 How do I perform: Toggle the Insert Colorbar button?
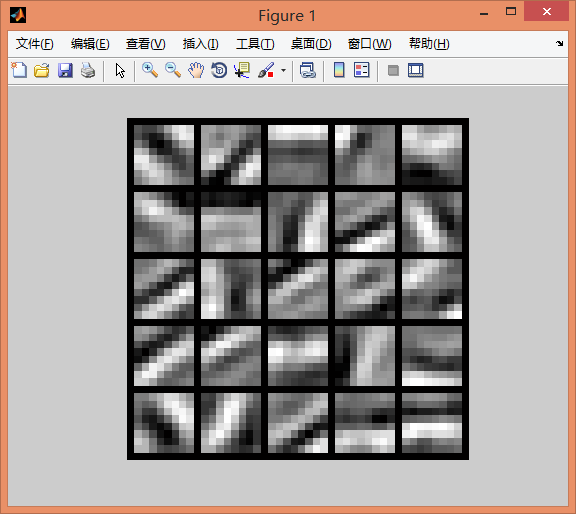pyautogui.click(x=339, y=70)
